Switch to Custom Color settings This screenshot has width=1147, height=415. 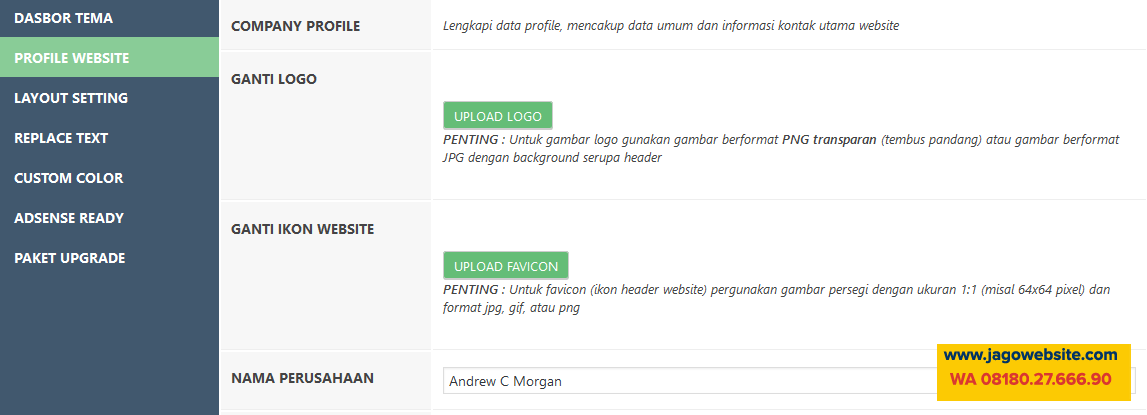tap(68, 178)
